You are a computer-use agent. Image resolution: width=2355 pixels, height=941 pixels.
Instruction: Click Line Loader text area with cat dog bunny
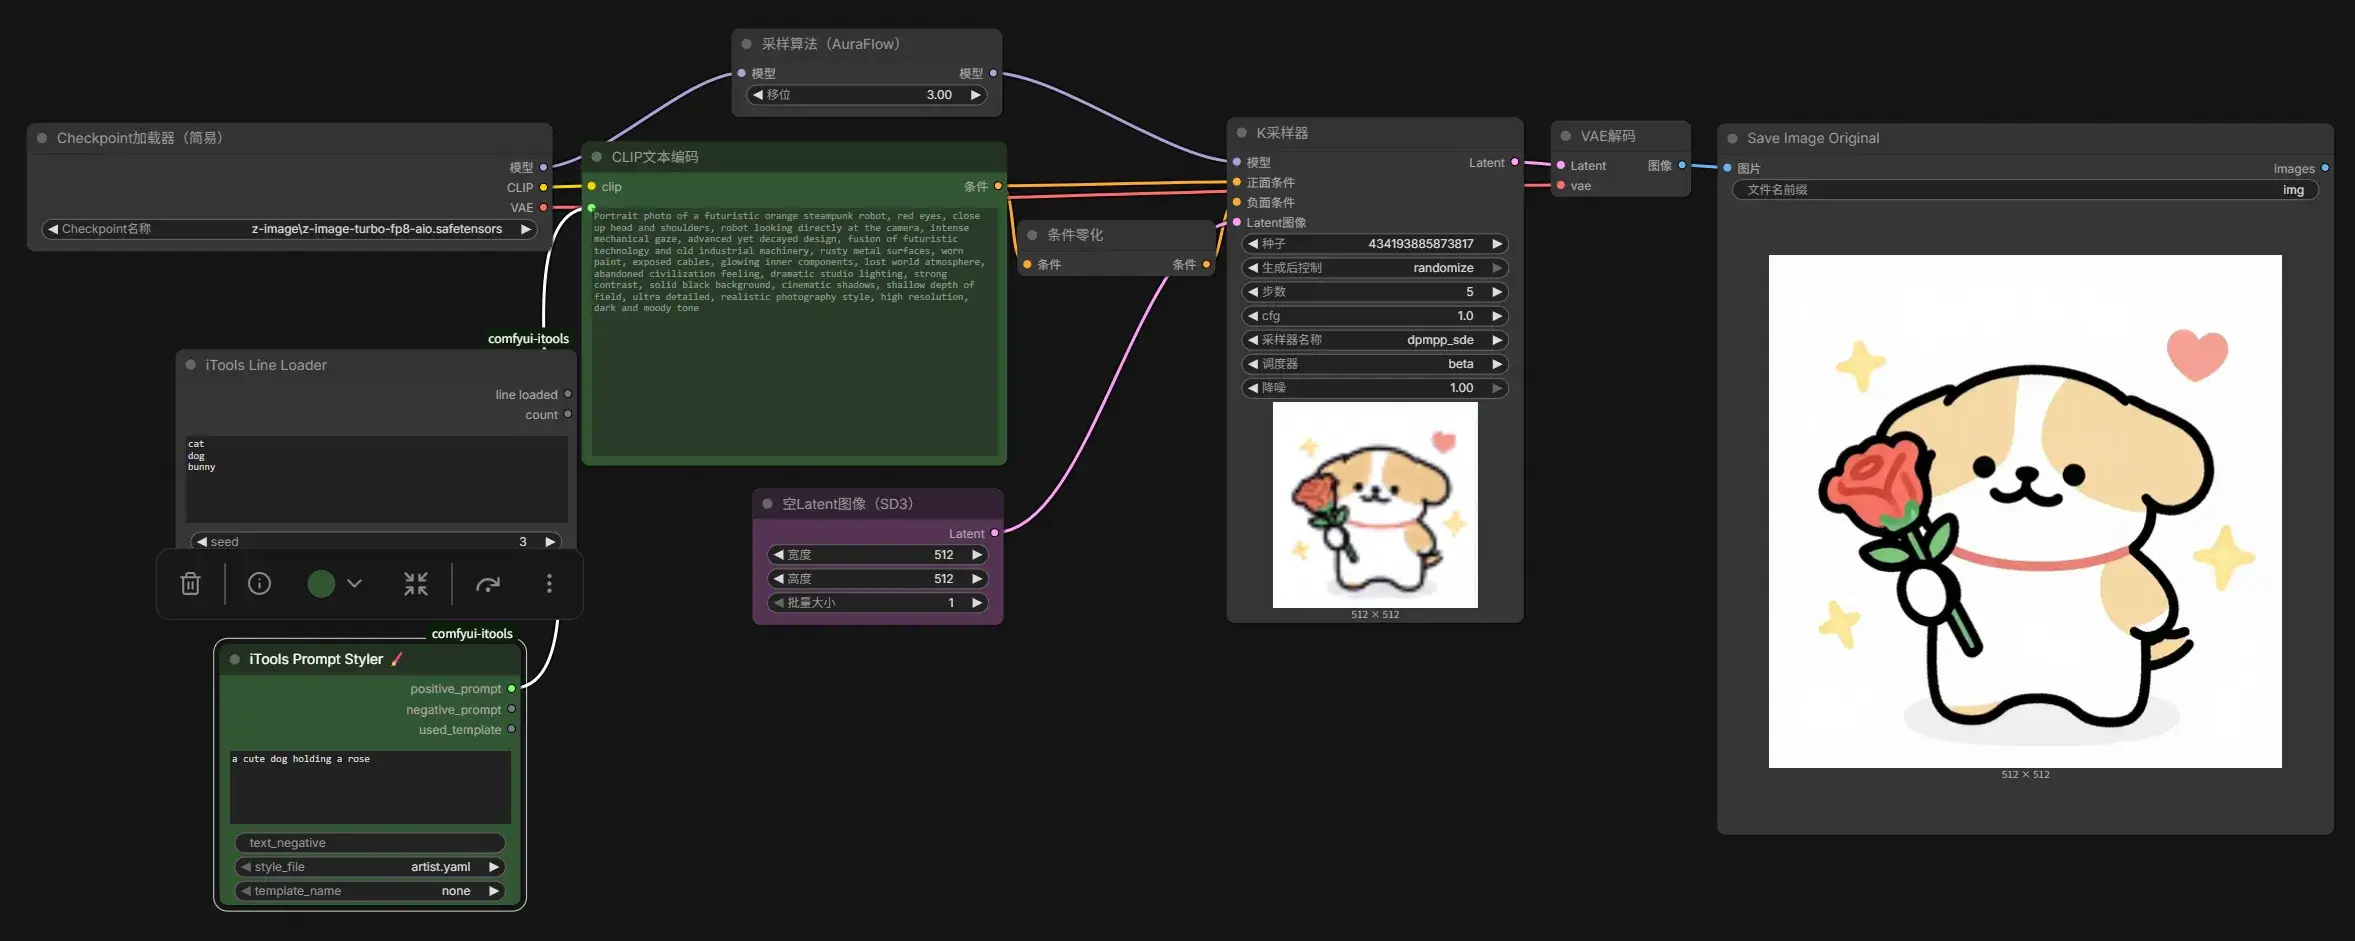click(x=376, y=478)
